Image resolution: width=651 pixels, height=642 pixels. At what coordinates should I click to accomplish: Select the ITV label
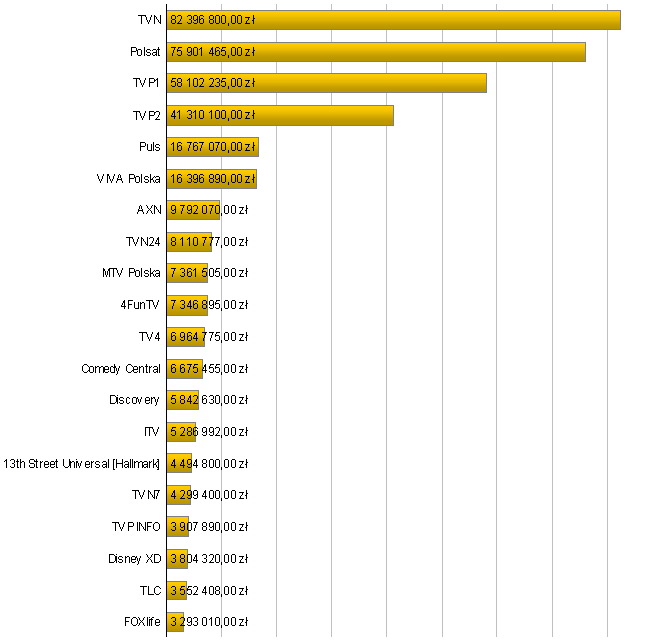[x=152, y=432]
